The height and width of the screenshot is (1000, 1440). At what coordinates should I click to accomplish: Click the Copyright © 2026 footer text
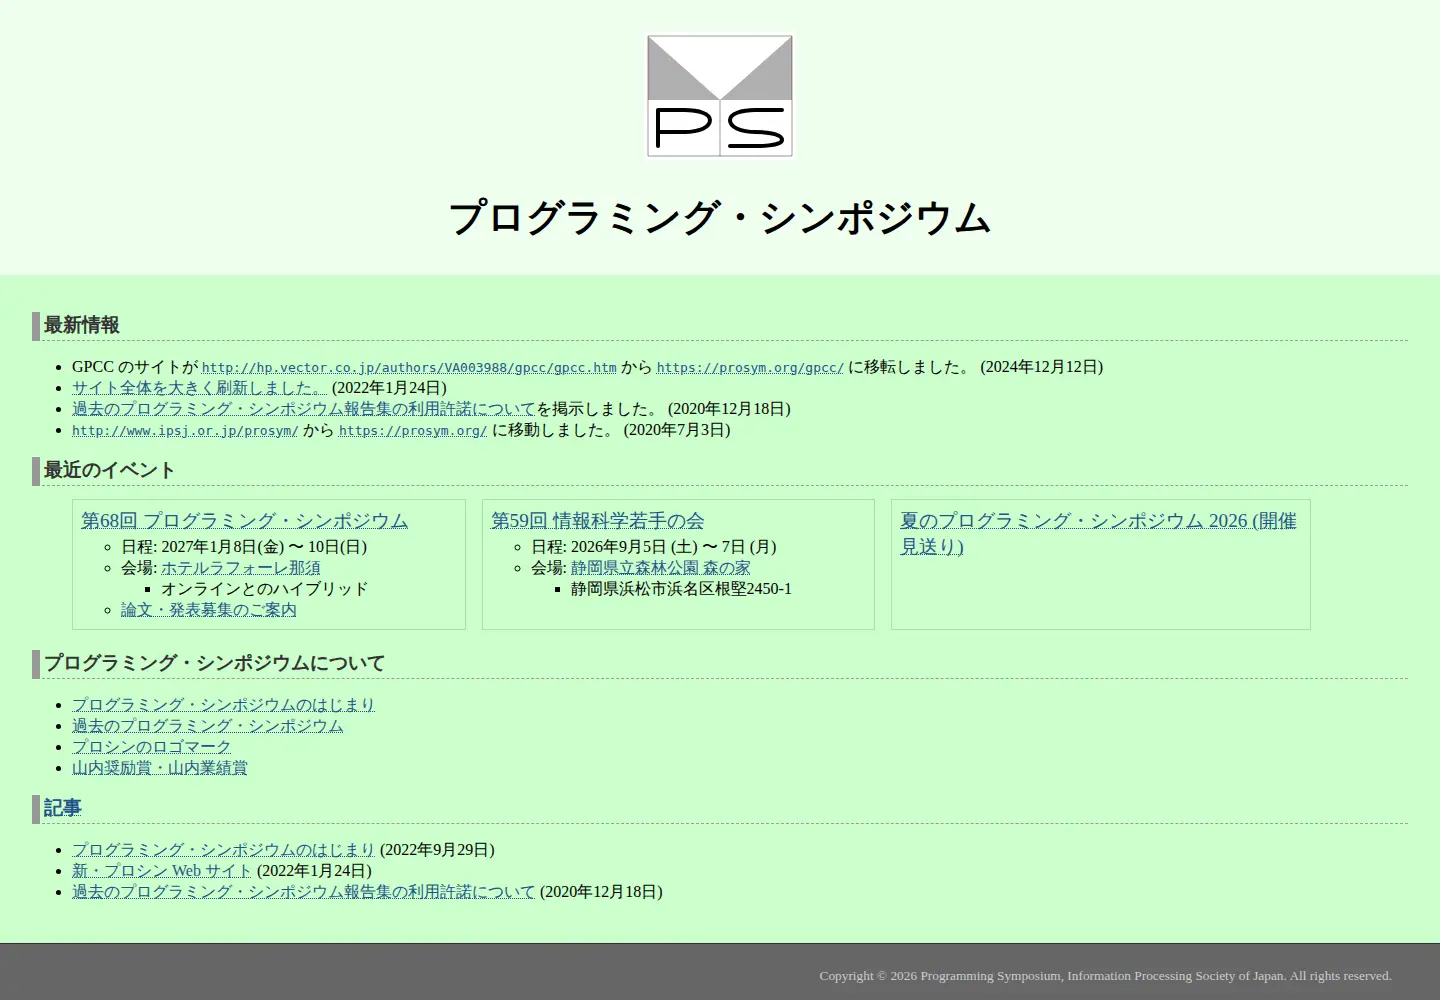[1105, 976]
